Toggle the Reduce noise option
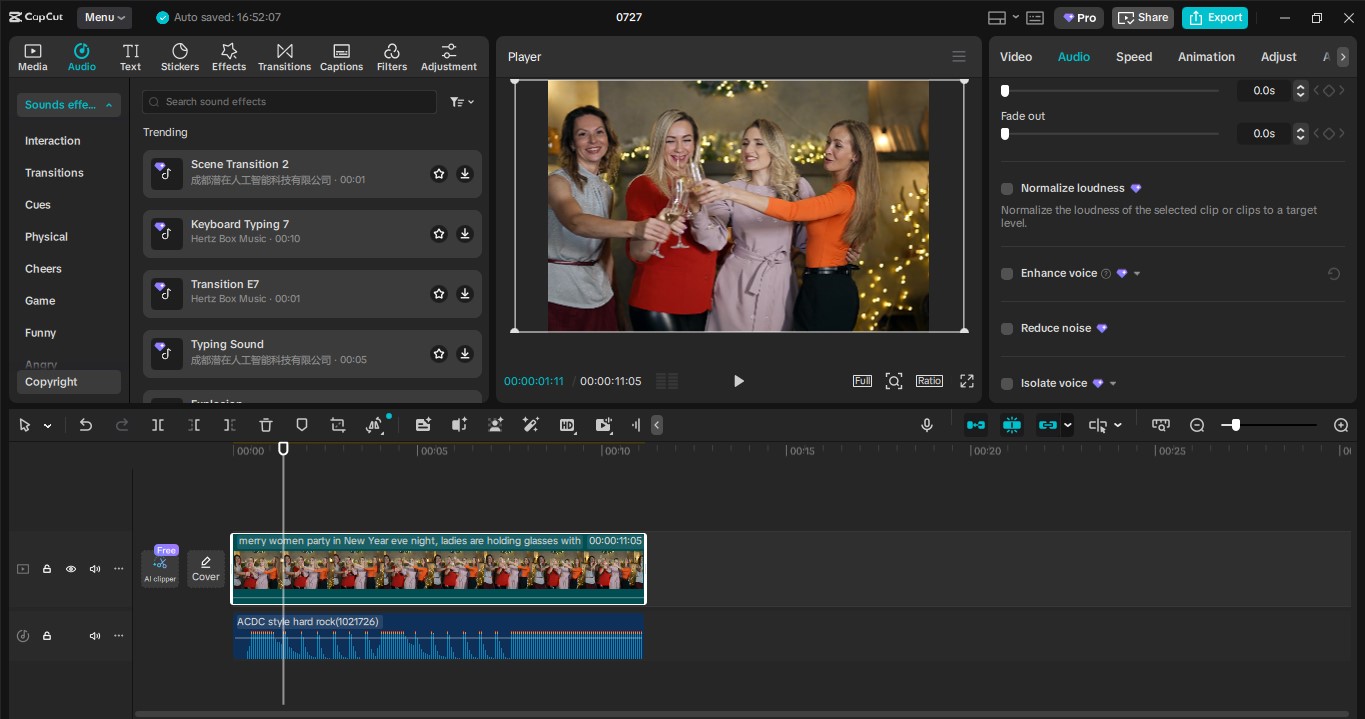Image resolution: width=1365 pixels, height=719 pixels. [x=1006, y=328]
